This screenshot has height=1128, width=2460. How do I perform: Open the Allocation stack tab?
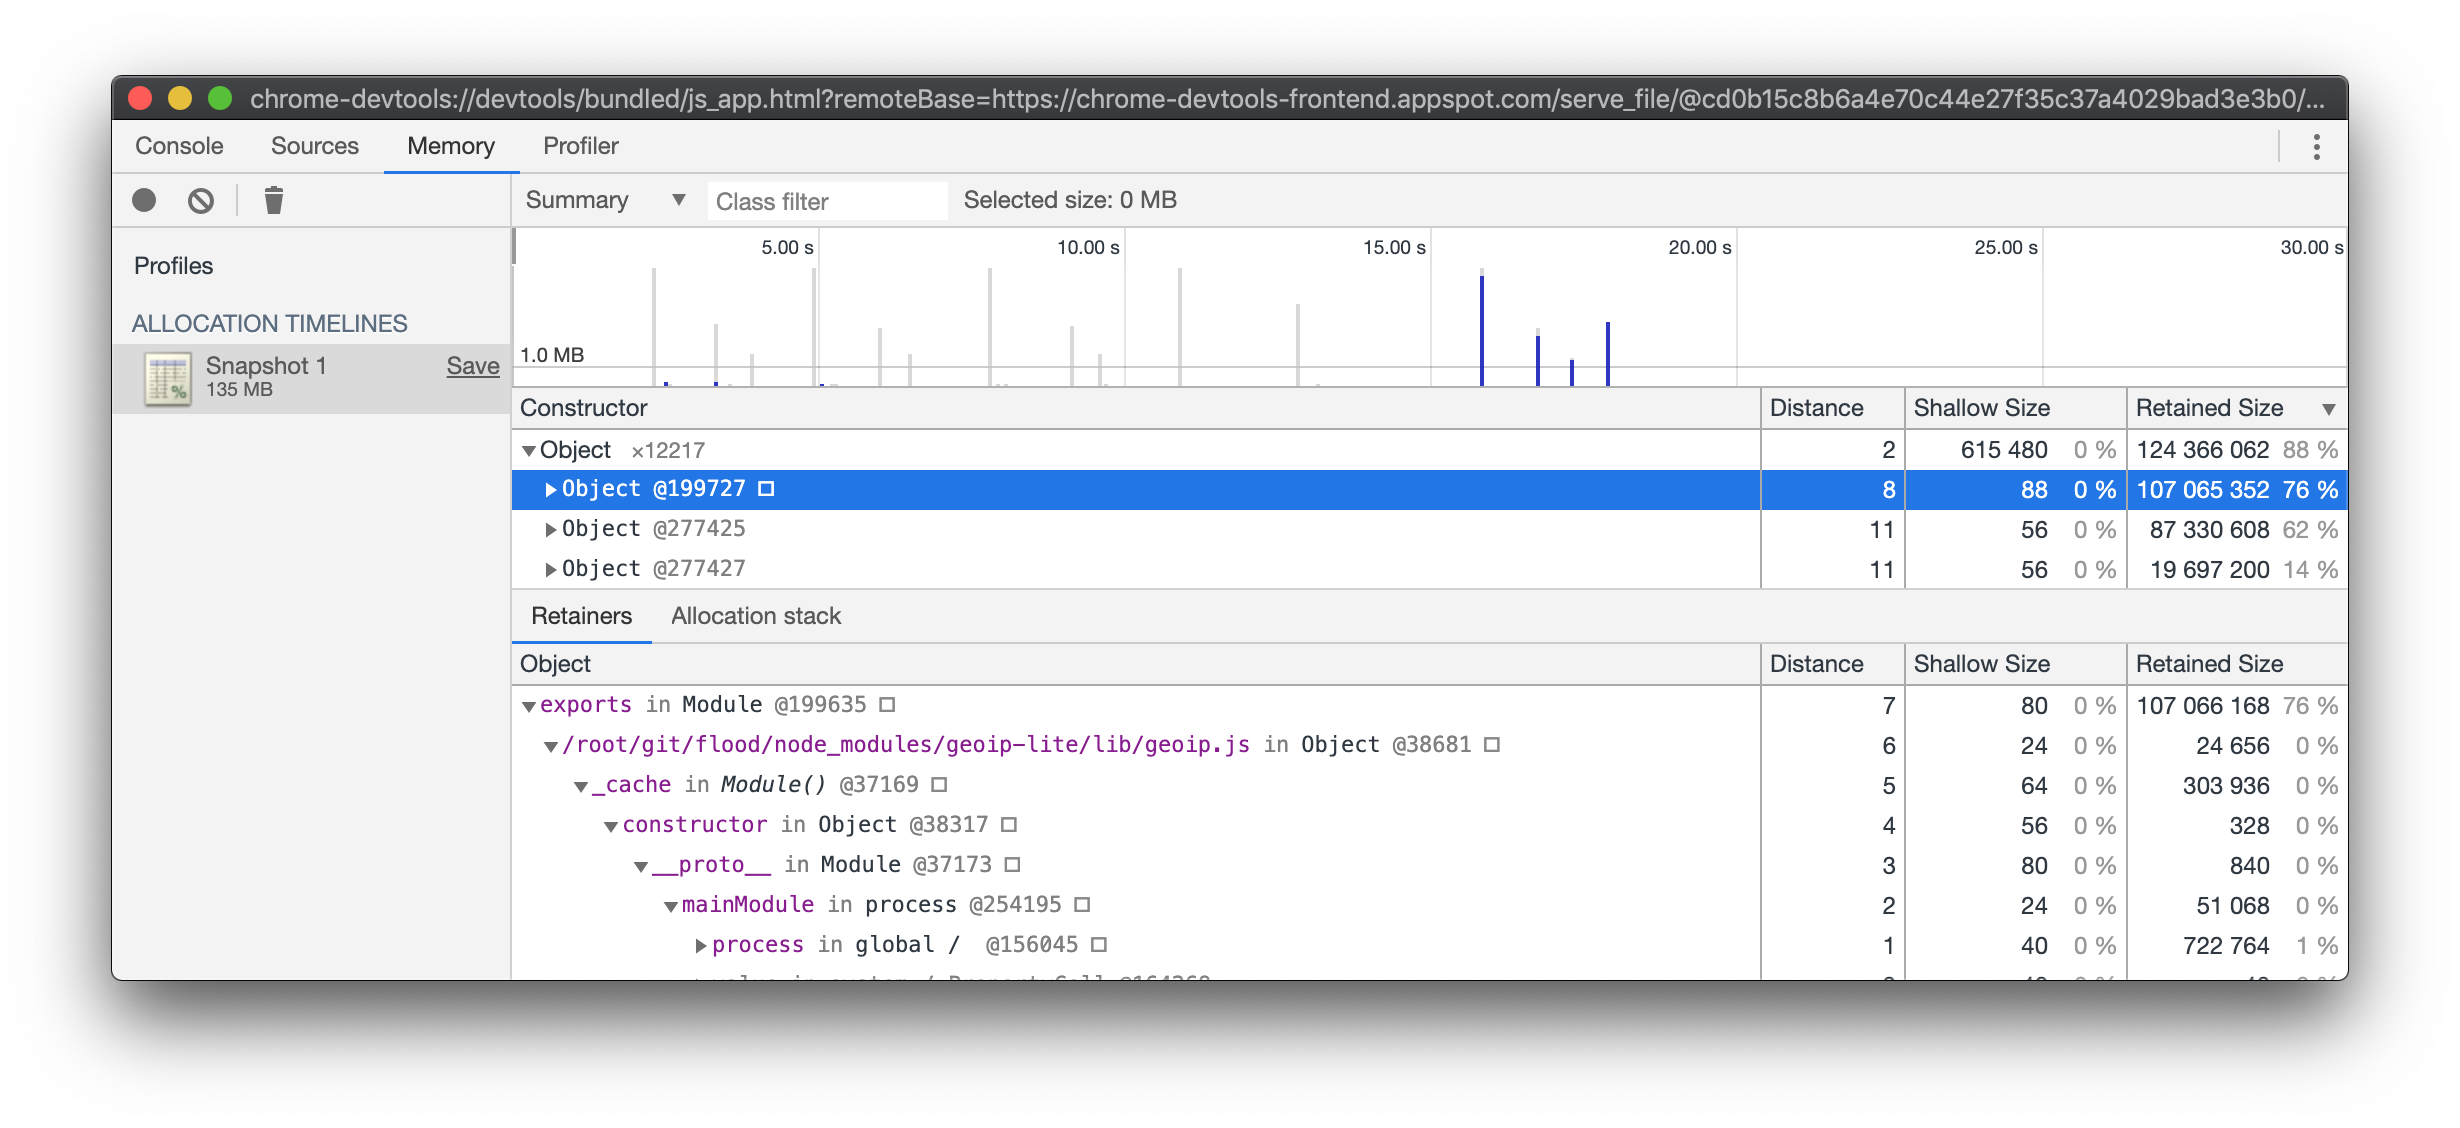[755, 616]
